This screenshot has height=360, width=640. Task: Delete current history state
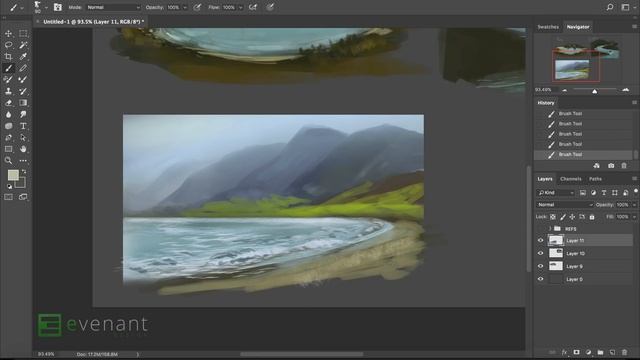(x=624, y=166)
